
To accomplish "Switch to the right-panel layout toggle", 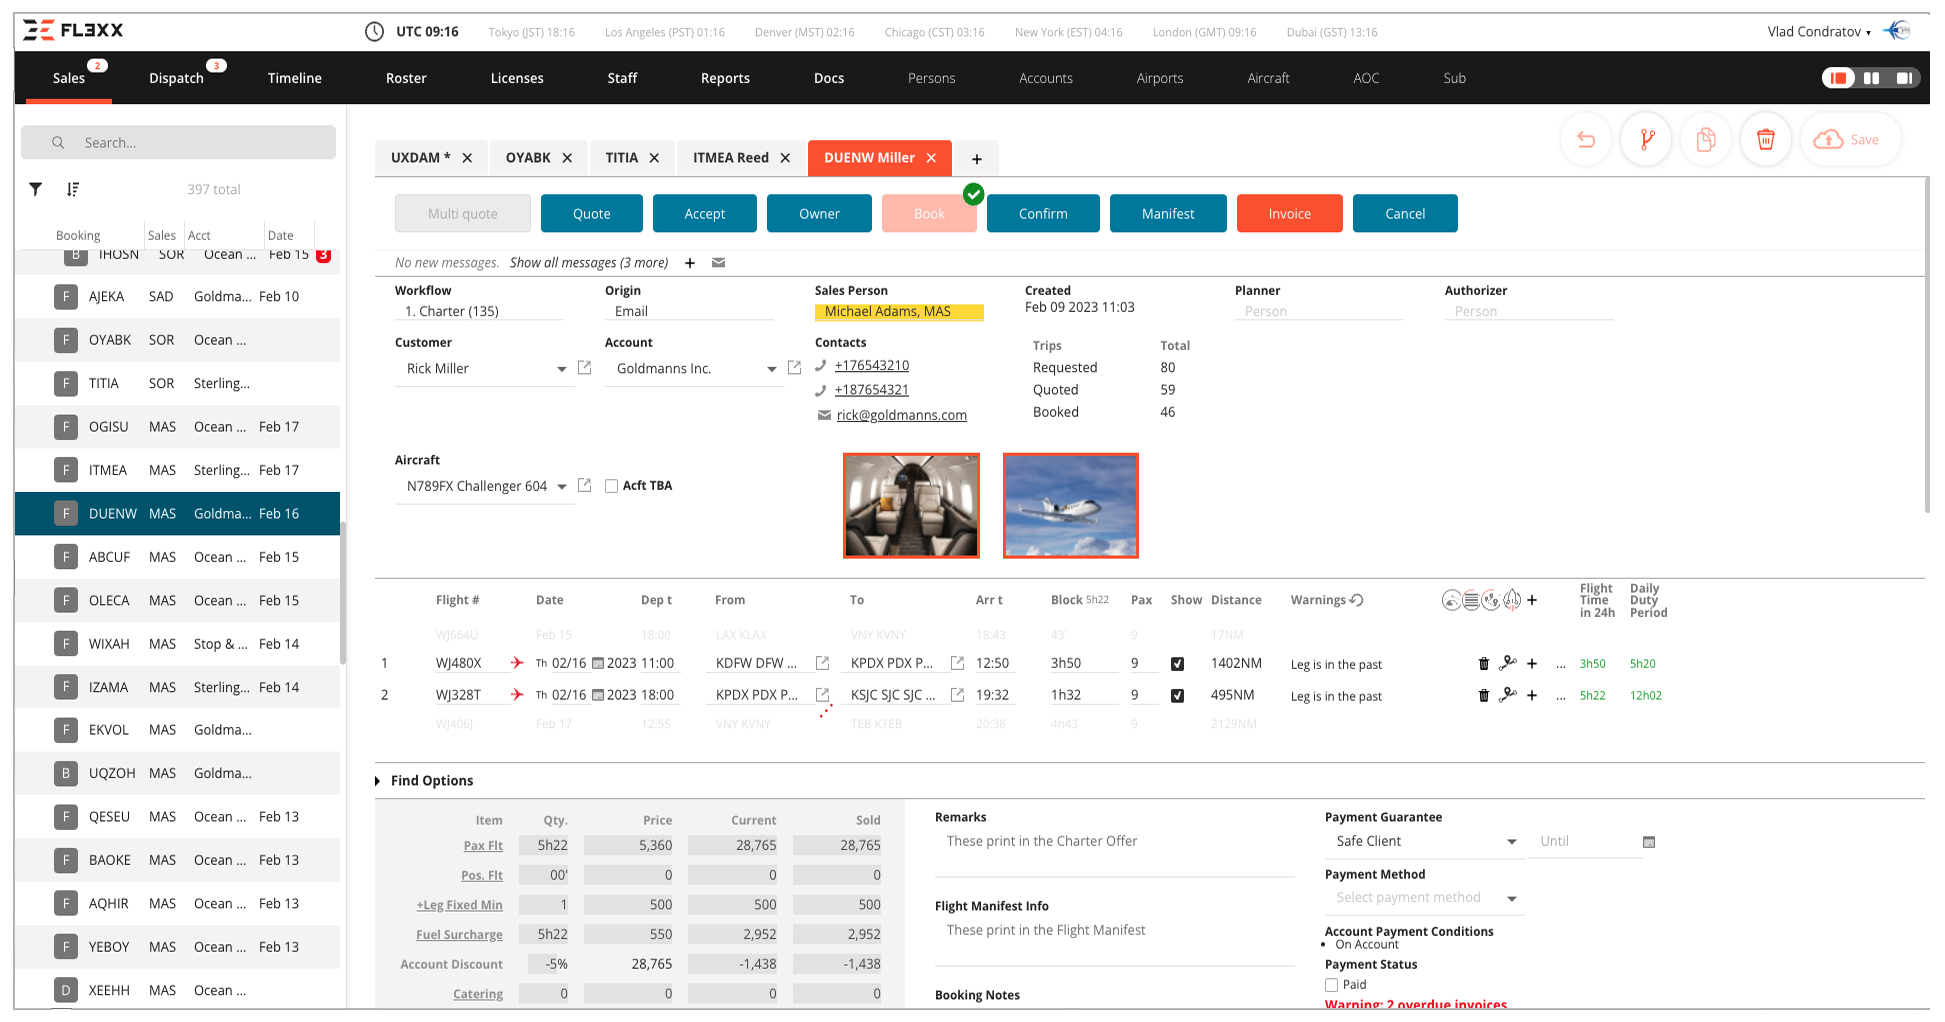I will 1904,78.
